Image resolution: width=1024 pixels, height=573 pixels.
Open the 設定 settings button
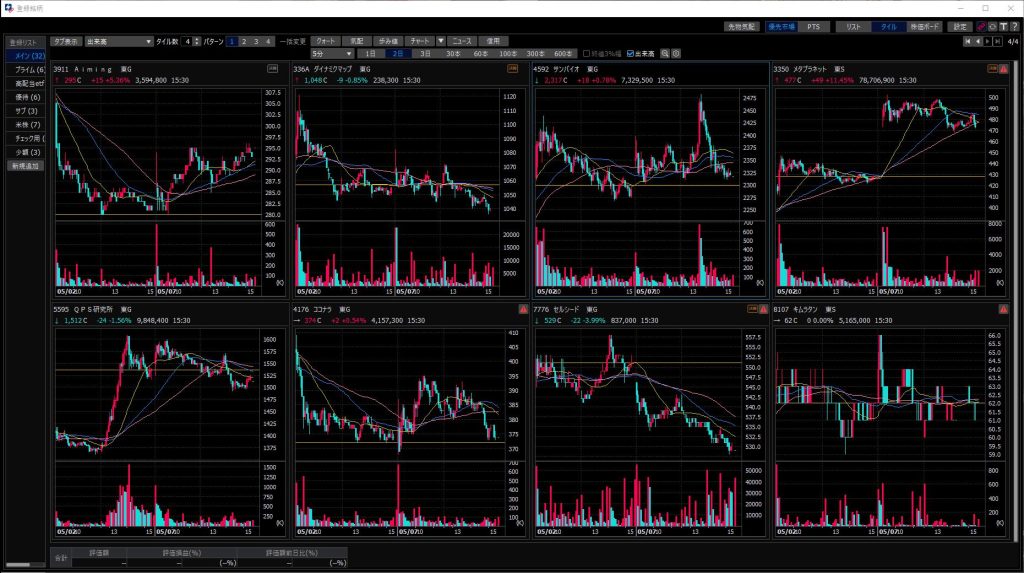click(960, 27)
